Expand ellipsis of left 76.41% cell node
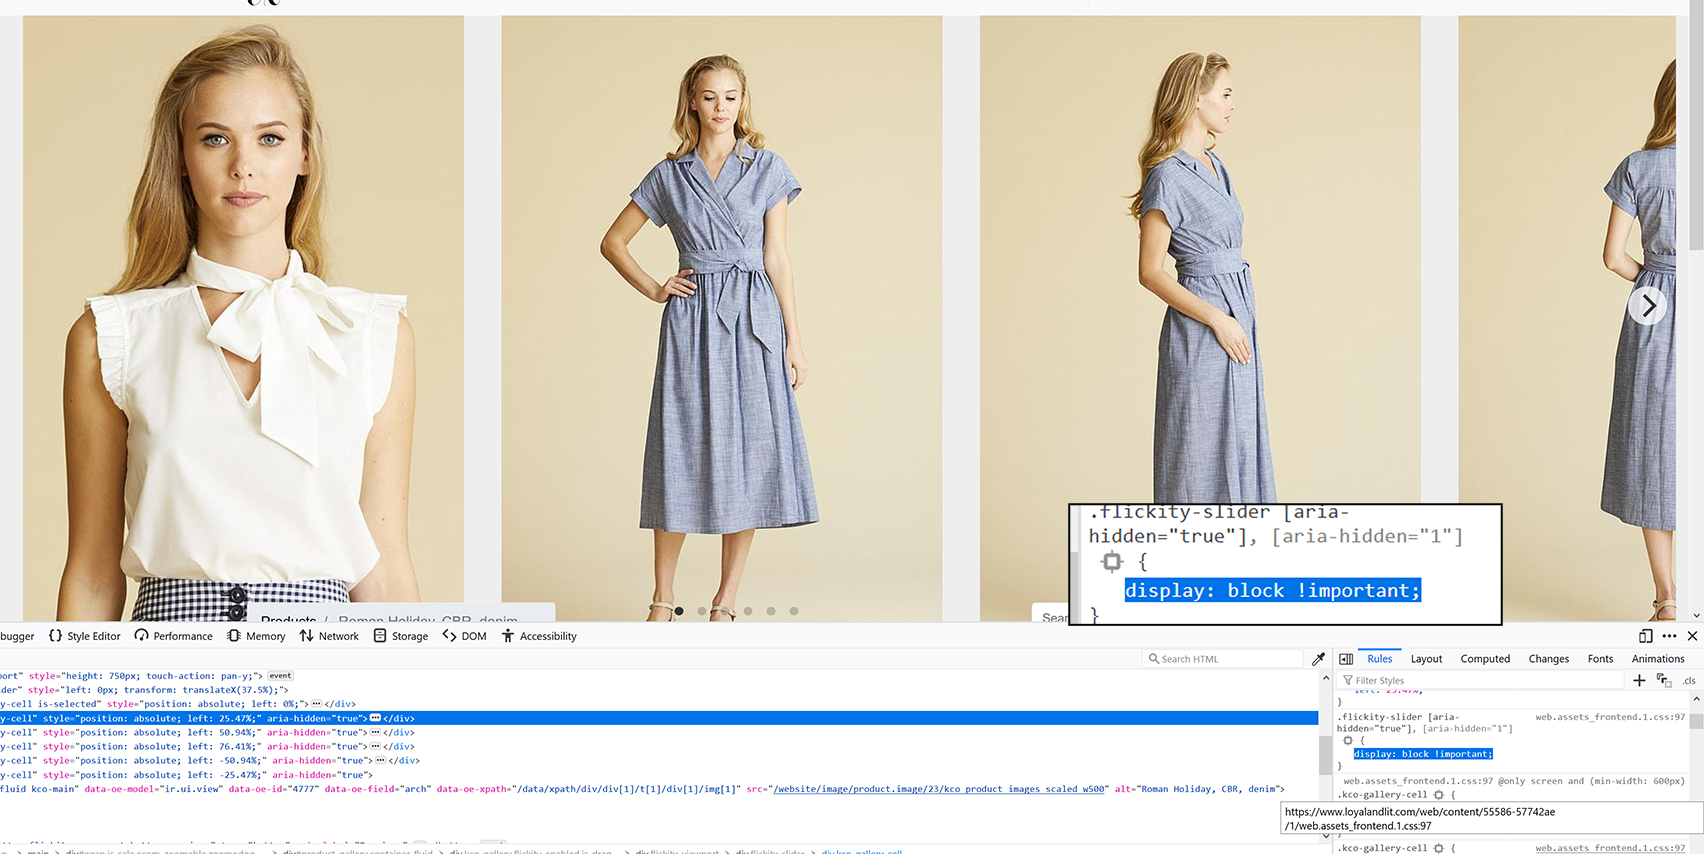 pos(375,746)
